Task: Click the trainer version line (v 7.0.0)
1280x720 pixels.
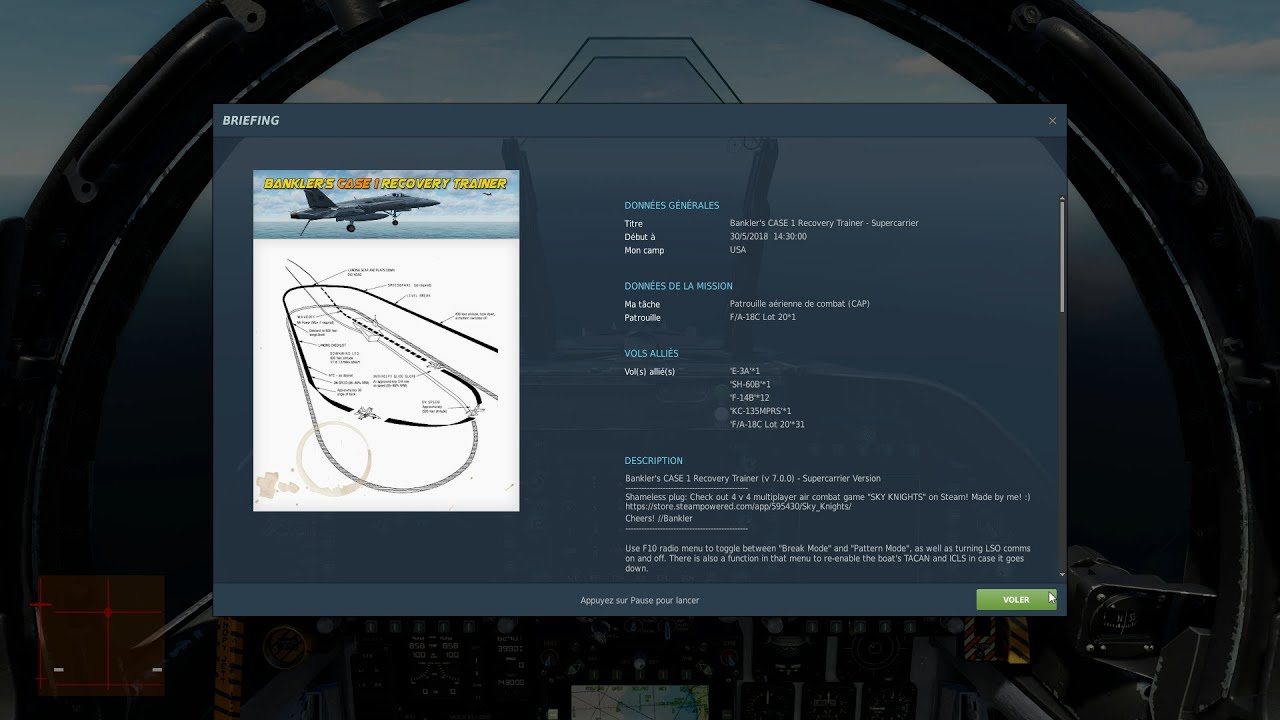Action: pyautogui.click(x=753, y=478)
